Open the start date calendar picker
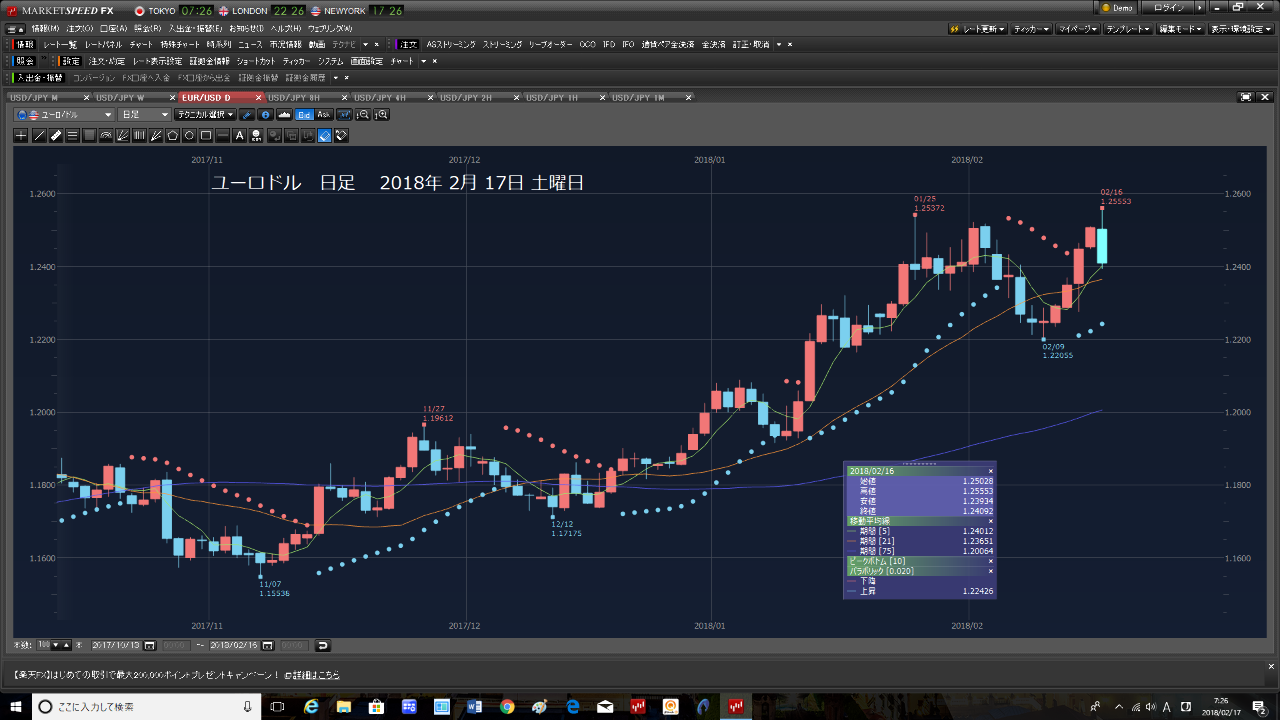The width and height of the screenshot is (1280, 720). point(149,645)
